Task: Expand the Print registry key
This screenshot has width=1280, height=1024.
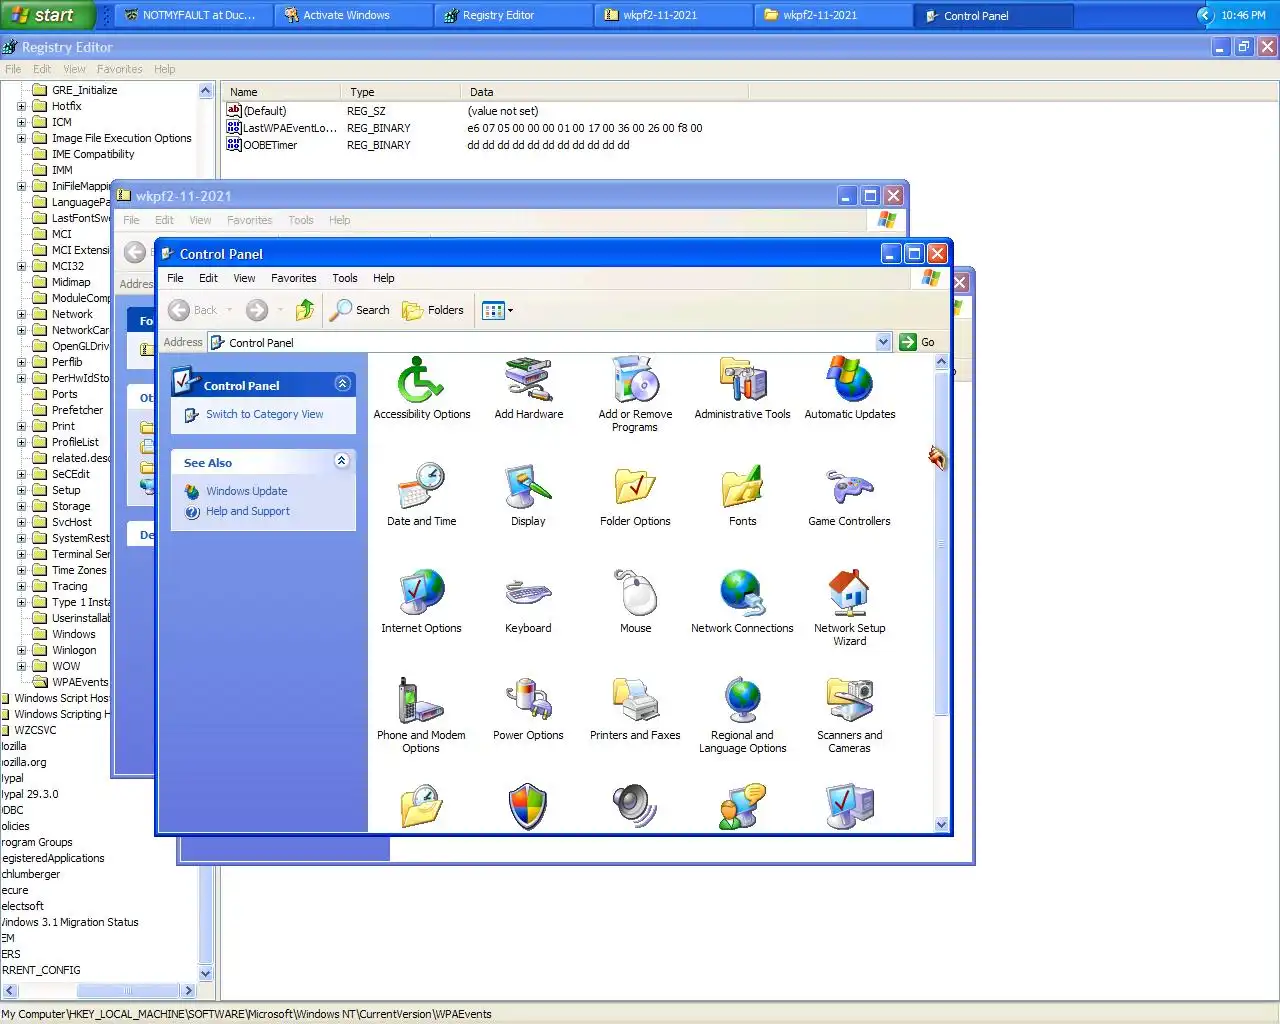Action: (21, 426)
